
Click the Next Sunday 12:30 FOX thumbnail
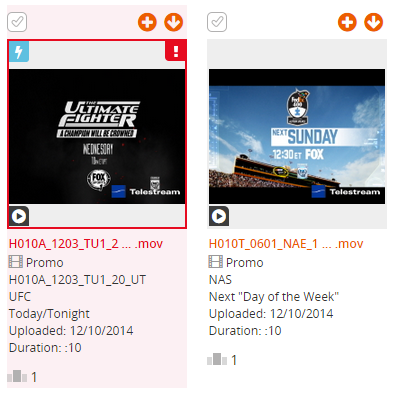(297, 136)
